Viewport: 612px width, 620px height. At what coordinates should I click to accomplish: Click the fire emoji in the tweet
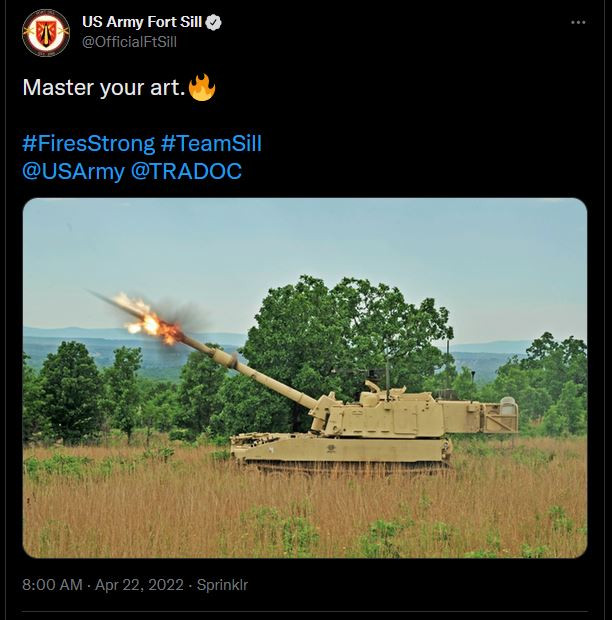tap(202, 87)
